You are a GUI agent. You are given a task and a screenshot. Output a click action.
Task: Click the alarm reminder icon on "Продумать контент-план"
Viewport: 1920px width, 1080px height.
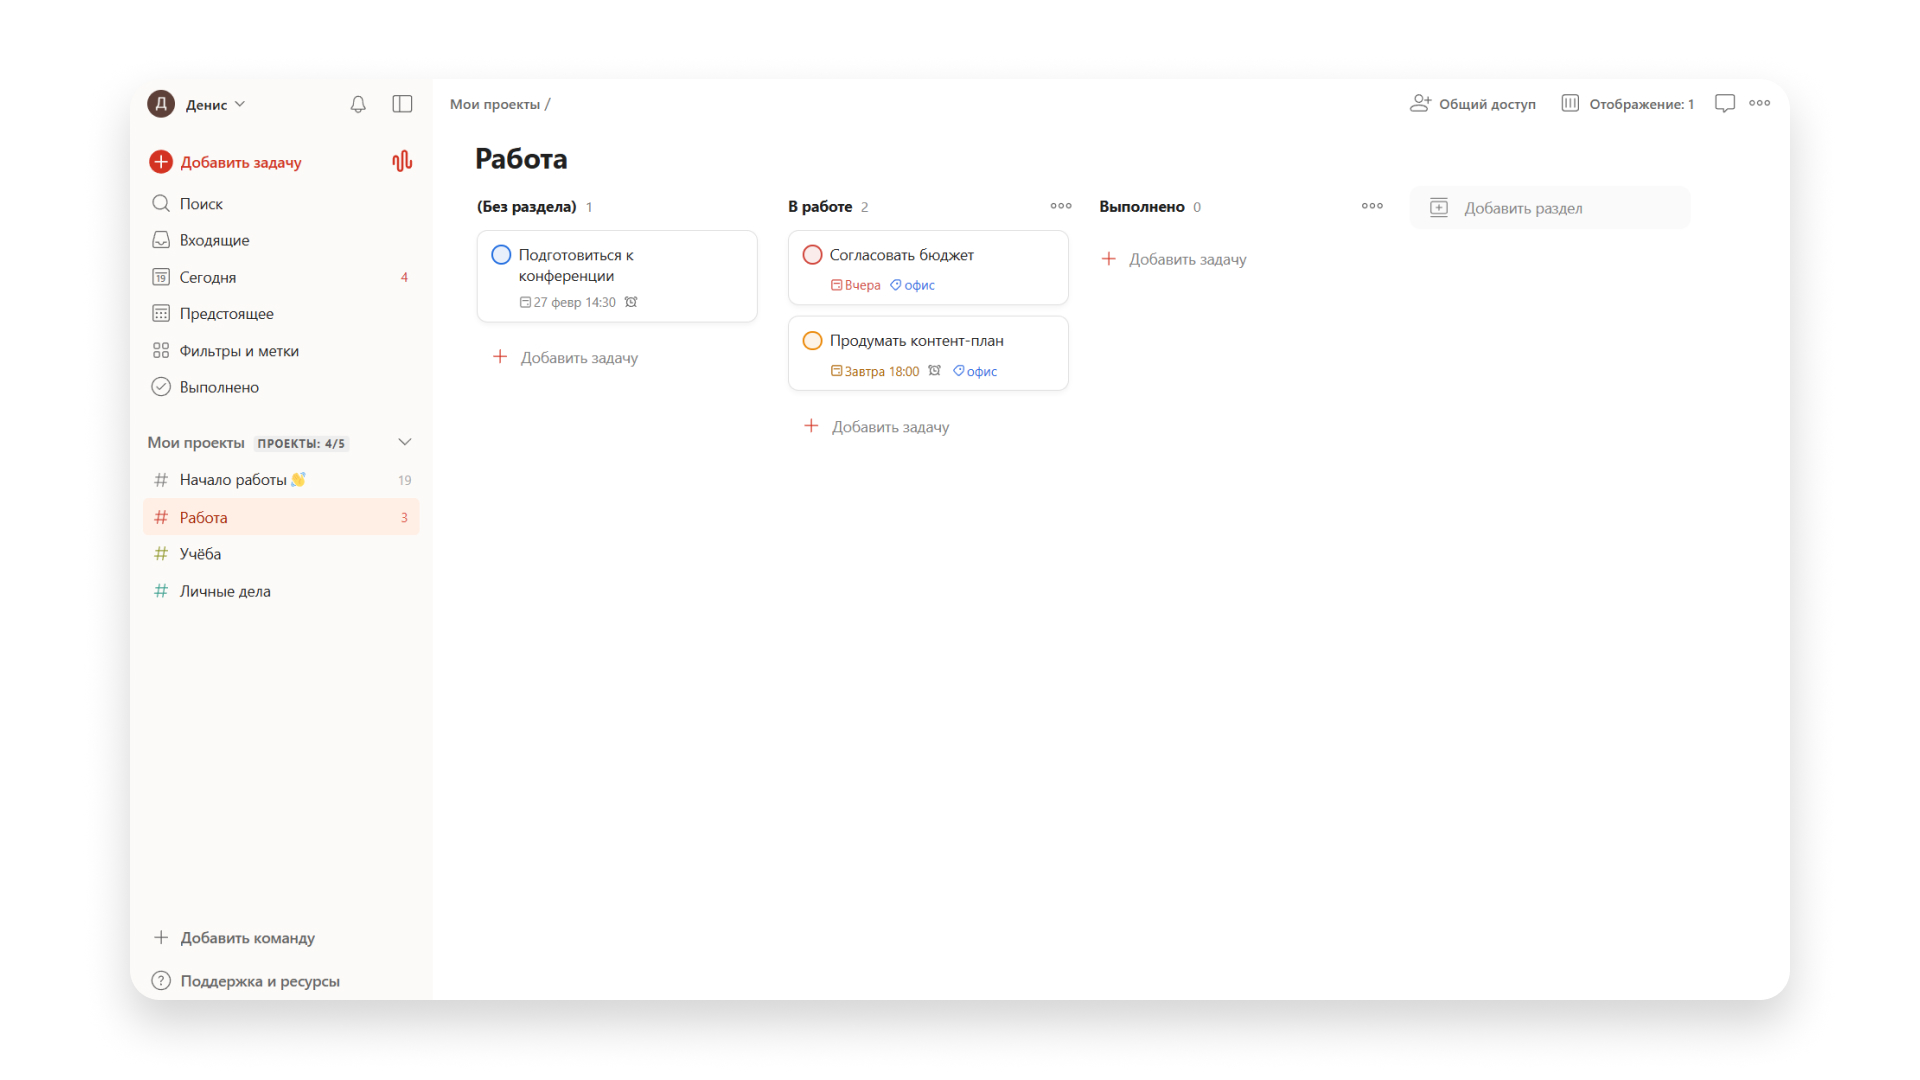coord(935,370)
